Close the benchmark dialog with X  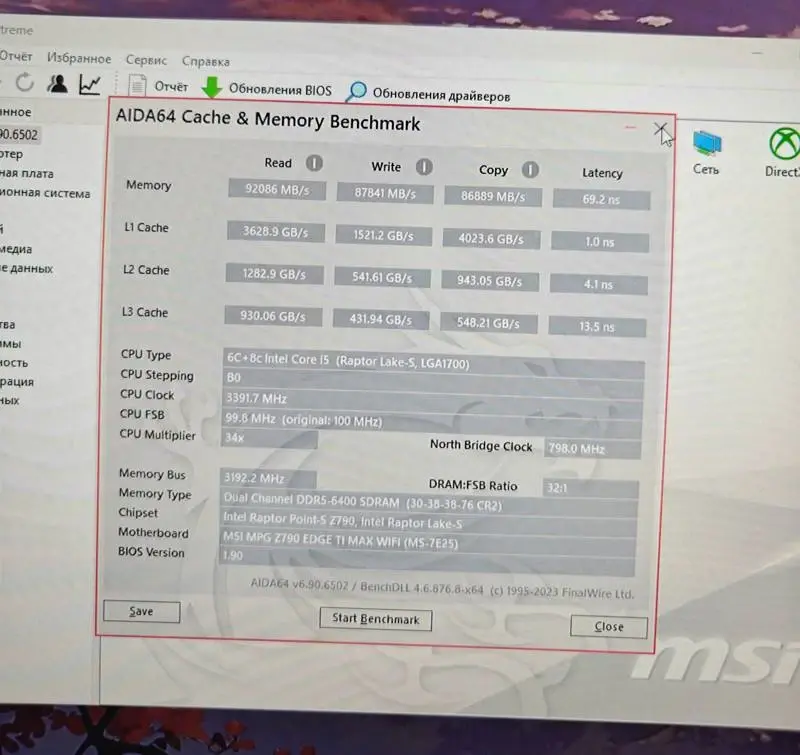661,129
